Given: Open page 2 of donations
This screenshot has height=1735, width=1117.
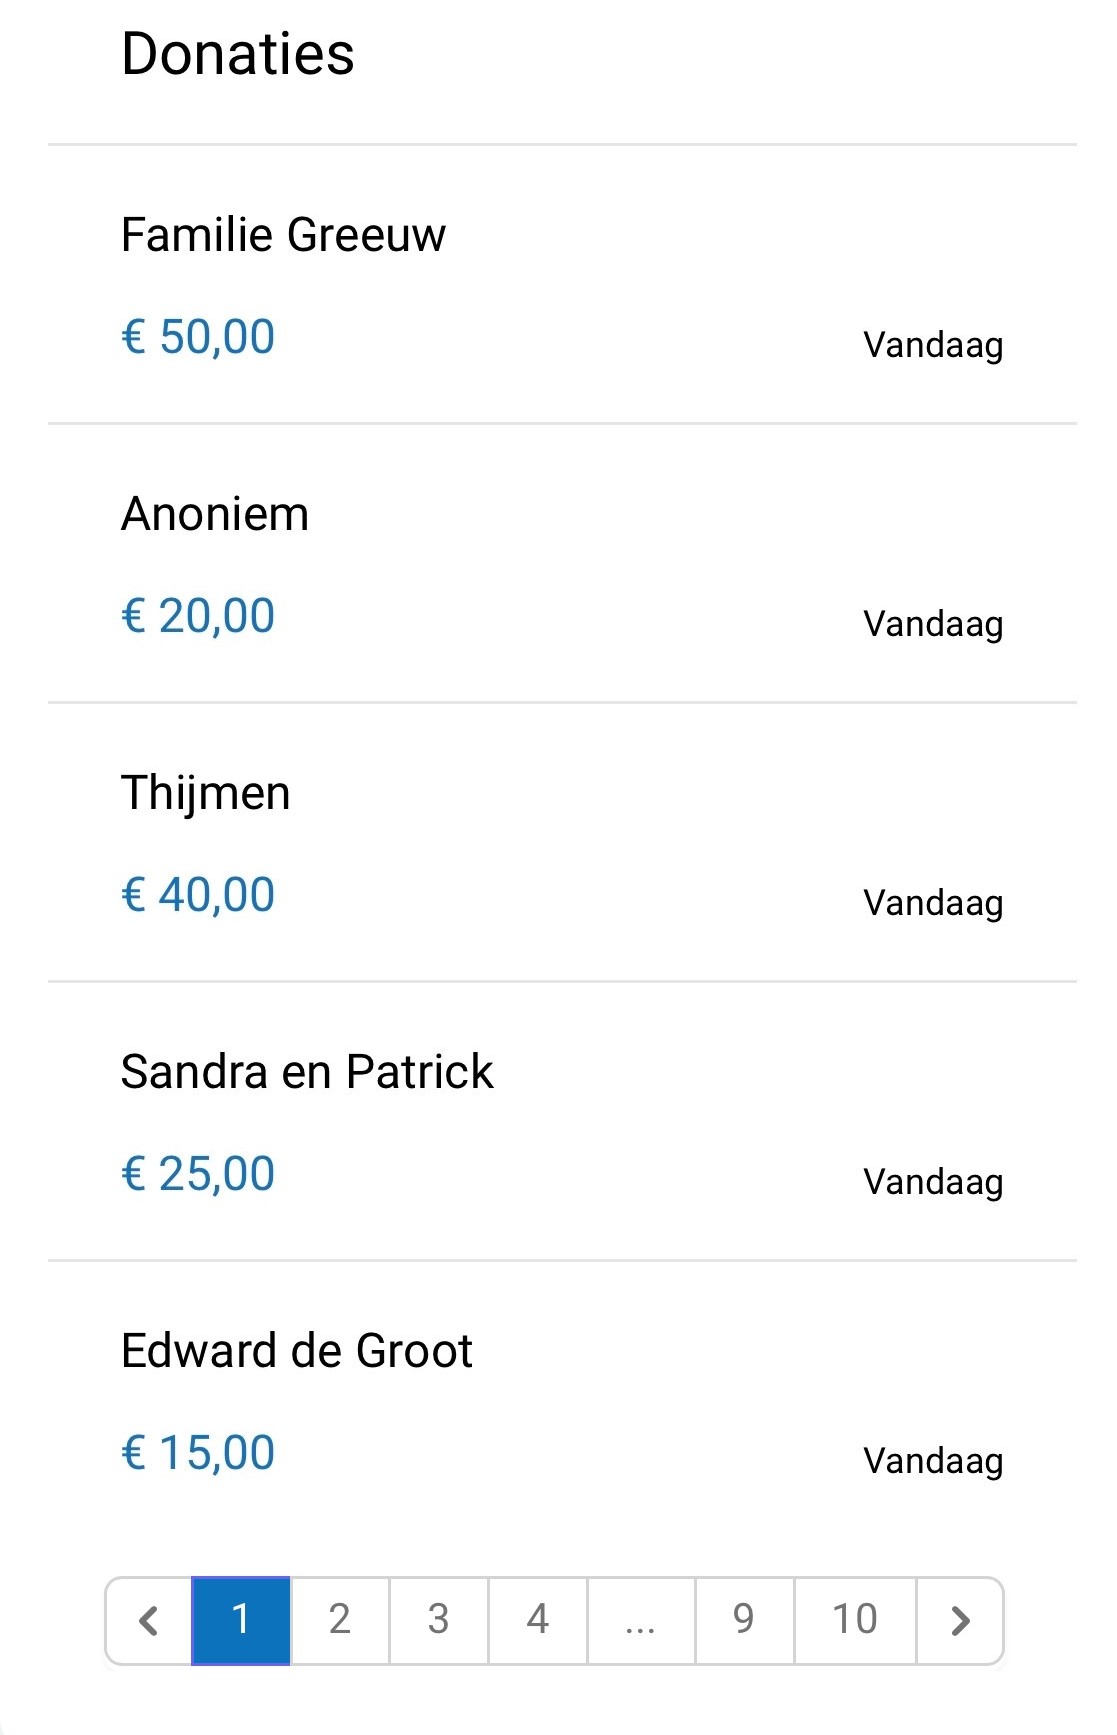Looking at the screenshot, I should pos(340,1620).
